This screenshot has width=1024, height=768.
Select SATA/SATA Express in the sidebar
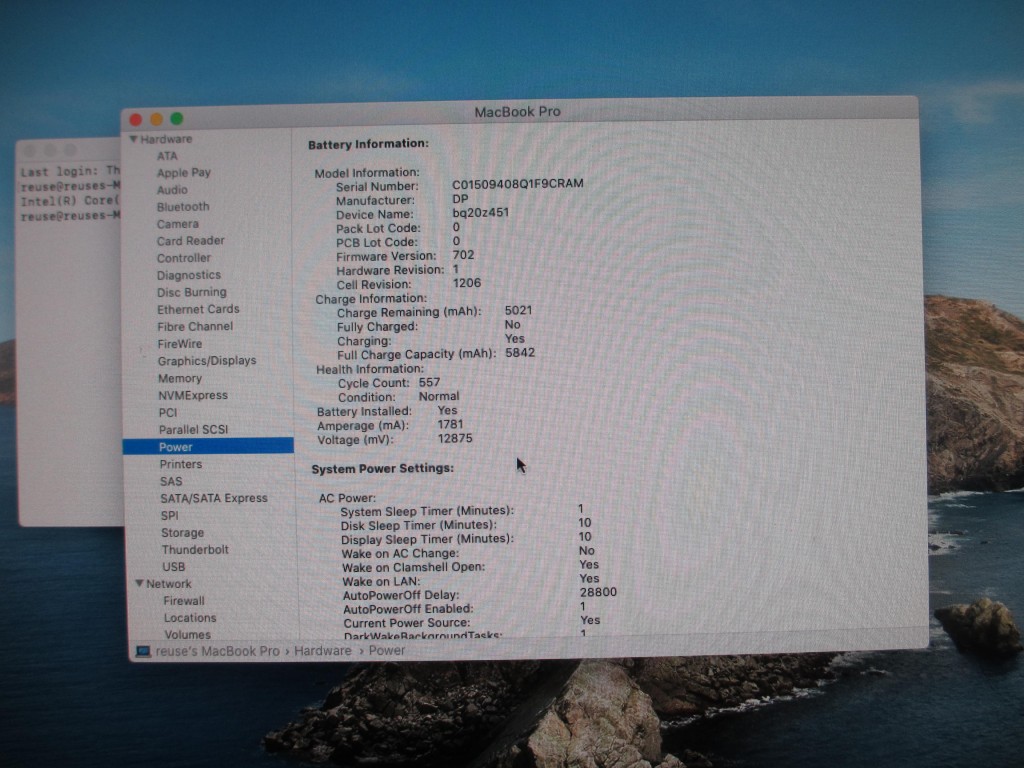214,498
